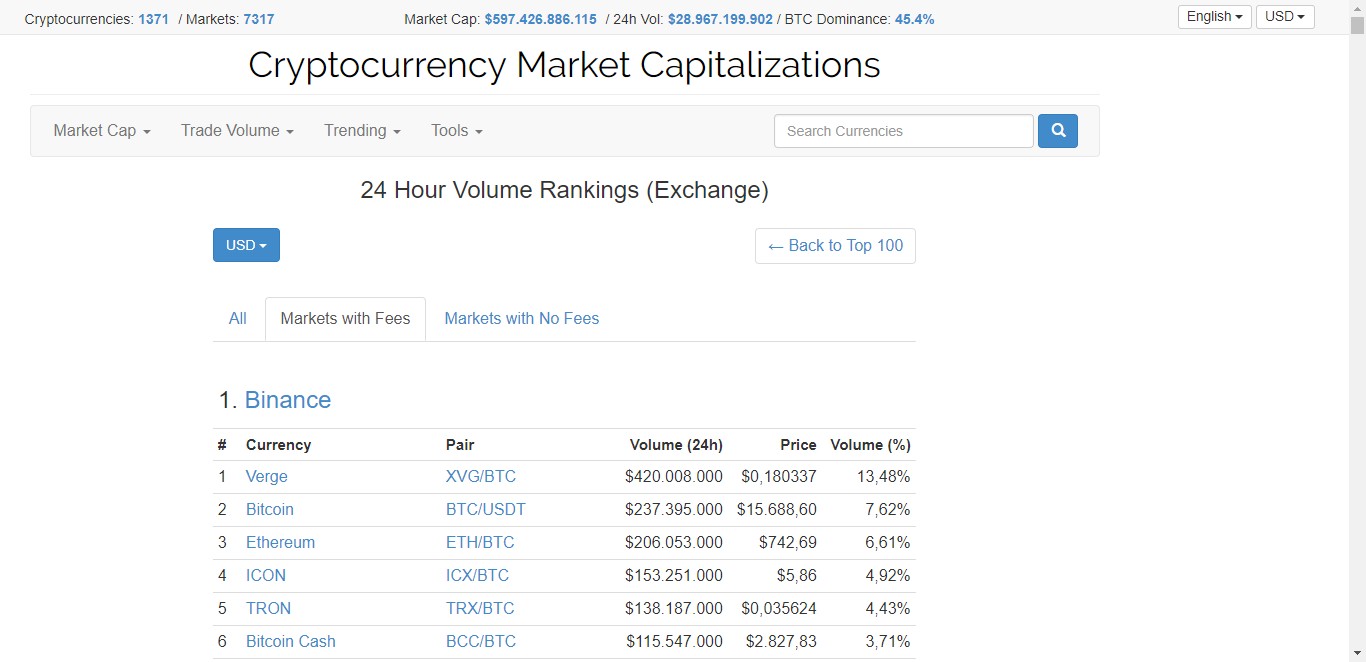1366x662 pixels.
Task: Click the BTC/USDT pair link
Action: pyautogui.click(x=486, y=510)
